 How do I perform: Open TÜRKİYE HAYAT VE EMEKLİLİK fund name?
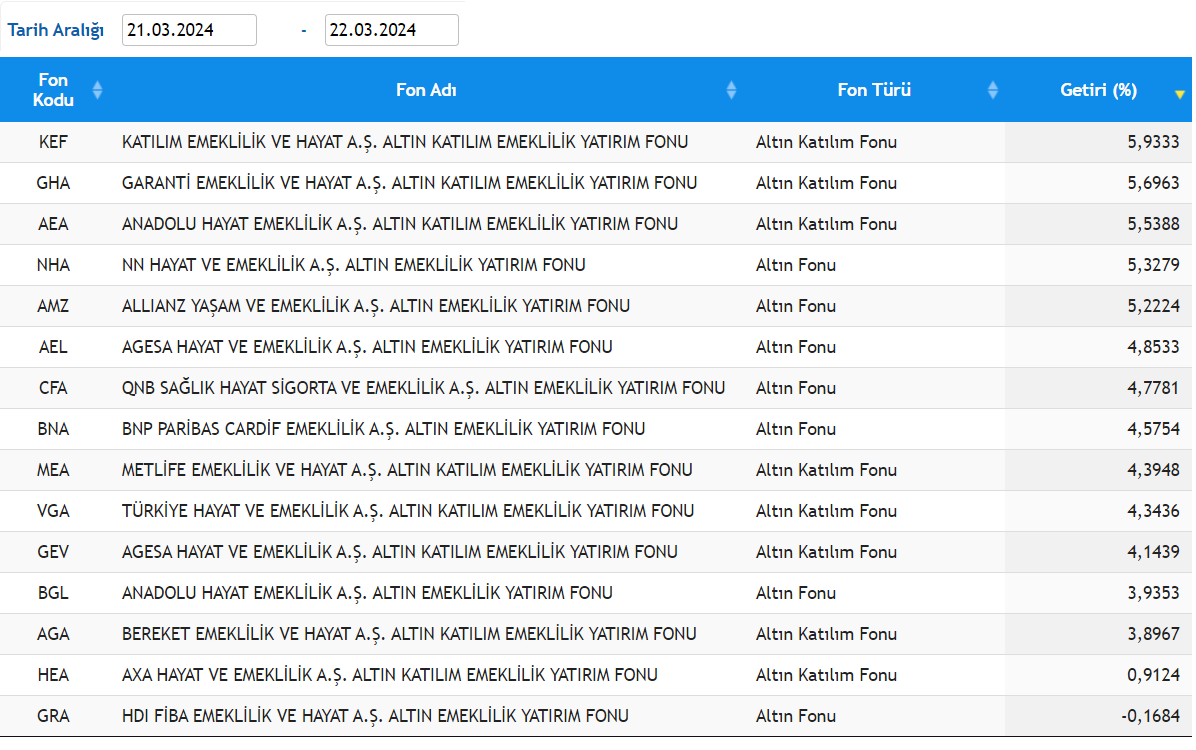click(408, 511)
